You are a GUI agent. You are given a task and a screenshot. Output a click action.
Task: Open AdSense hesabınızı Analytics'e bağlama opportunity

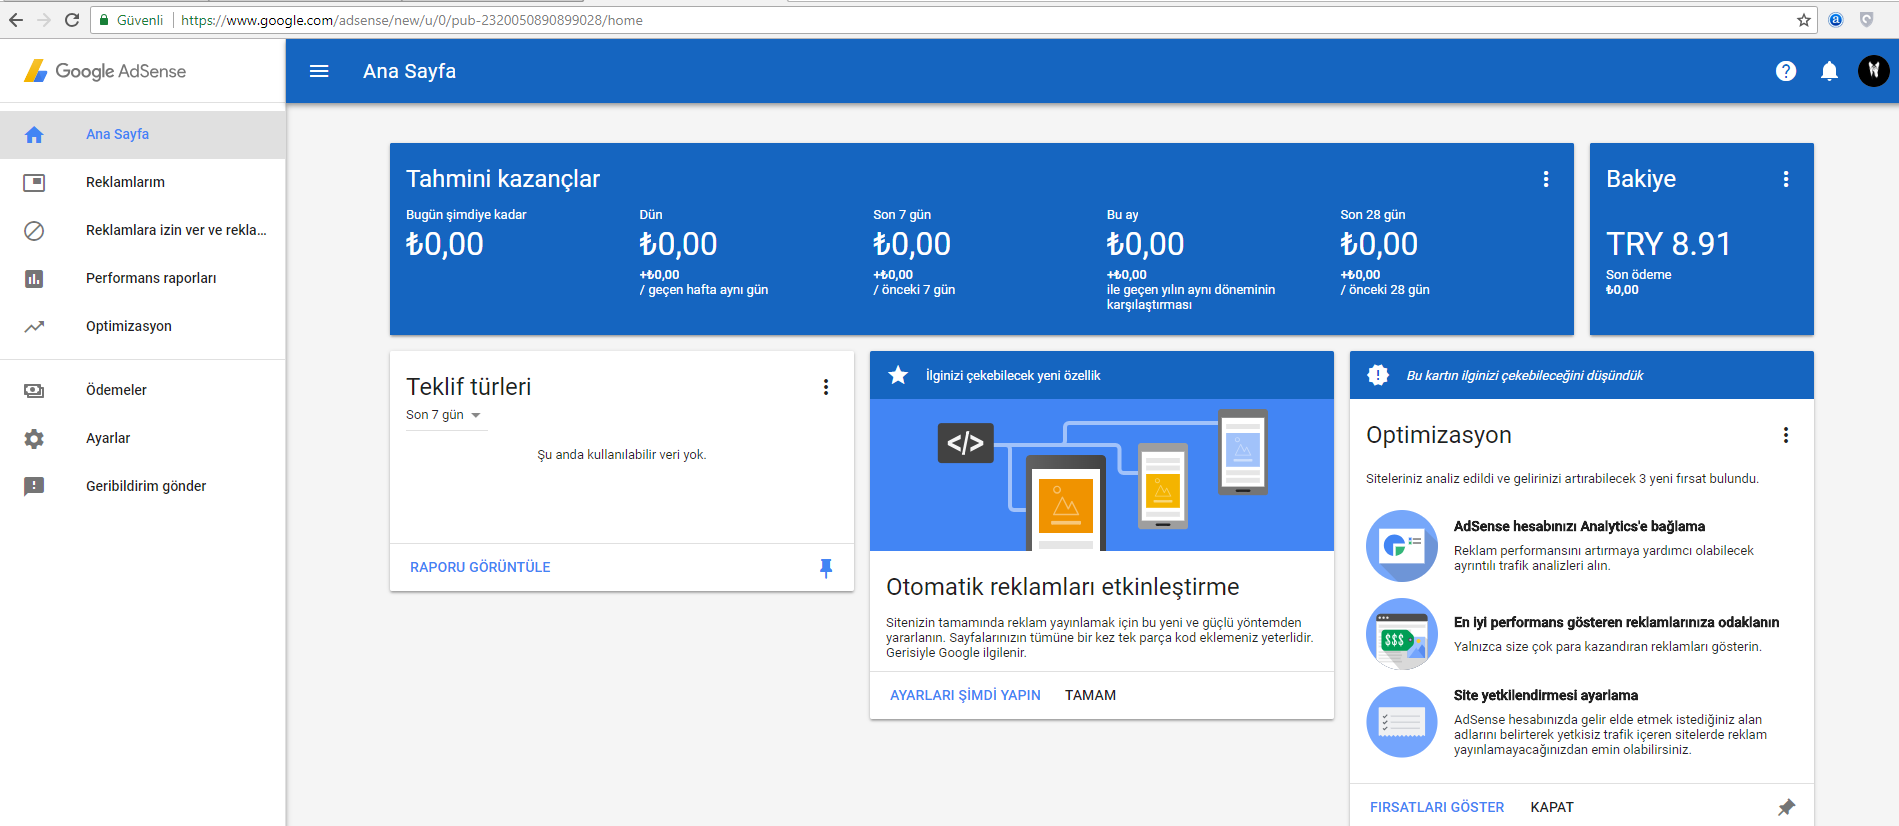pyautogui.click(x=1579, y=526)
